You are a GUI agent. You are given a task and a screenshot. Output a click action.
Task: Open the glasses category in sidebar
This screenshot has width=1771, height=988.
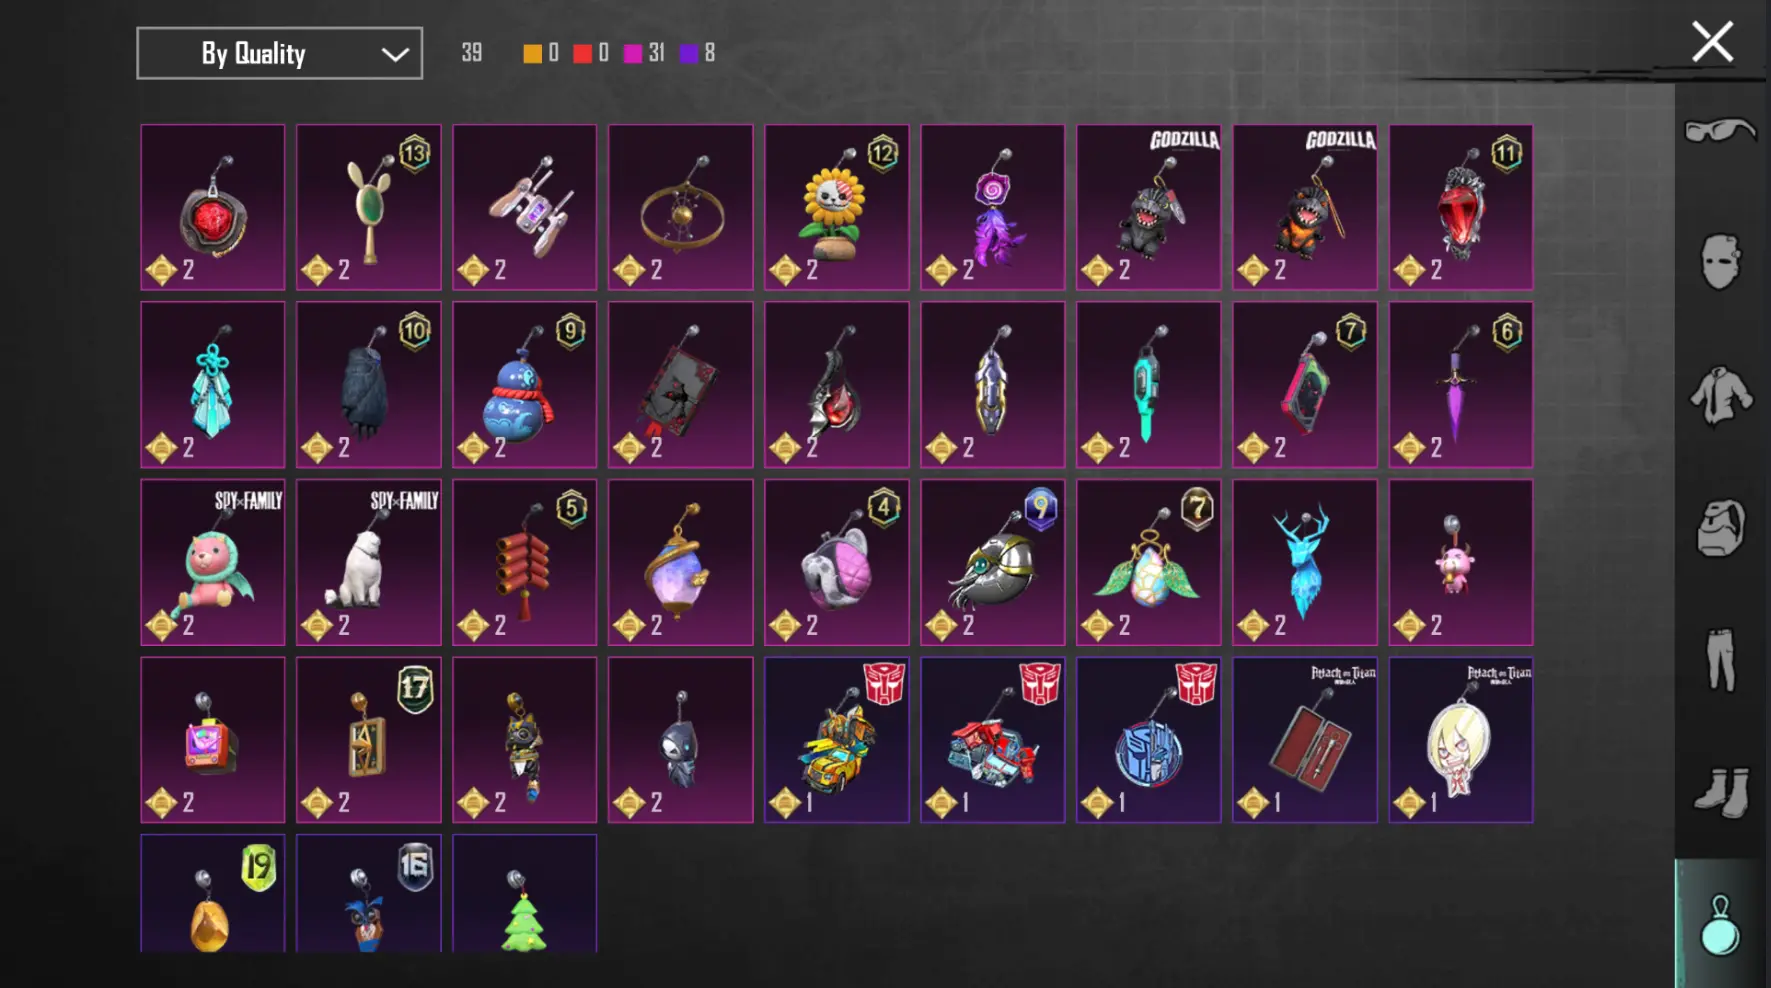1720,131
